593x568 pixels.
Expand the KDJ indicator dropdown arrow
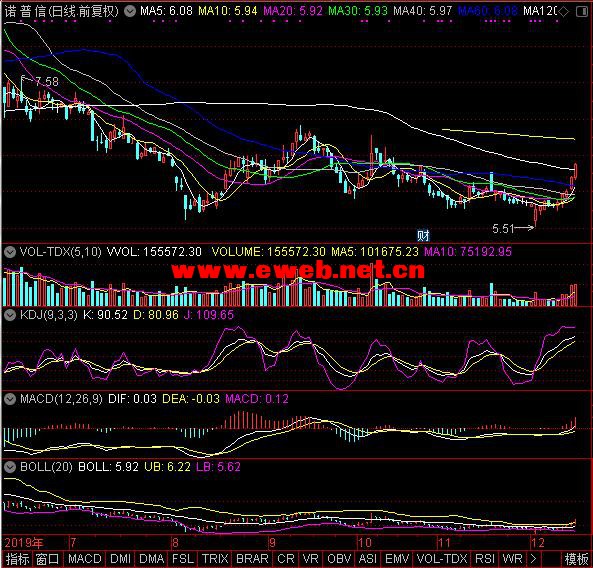point(10,315)
